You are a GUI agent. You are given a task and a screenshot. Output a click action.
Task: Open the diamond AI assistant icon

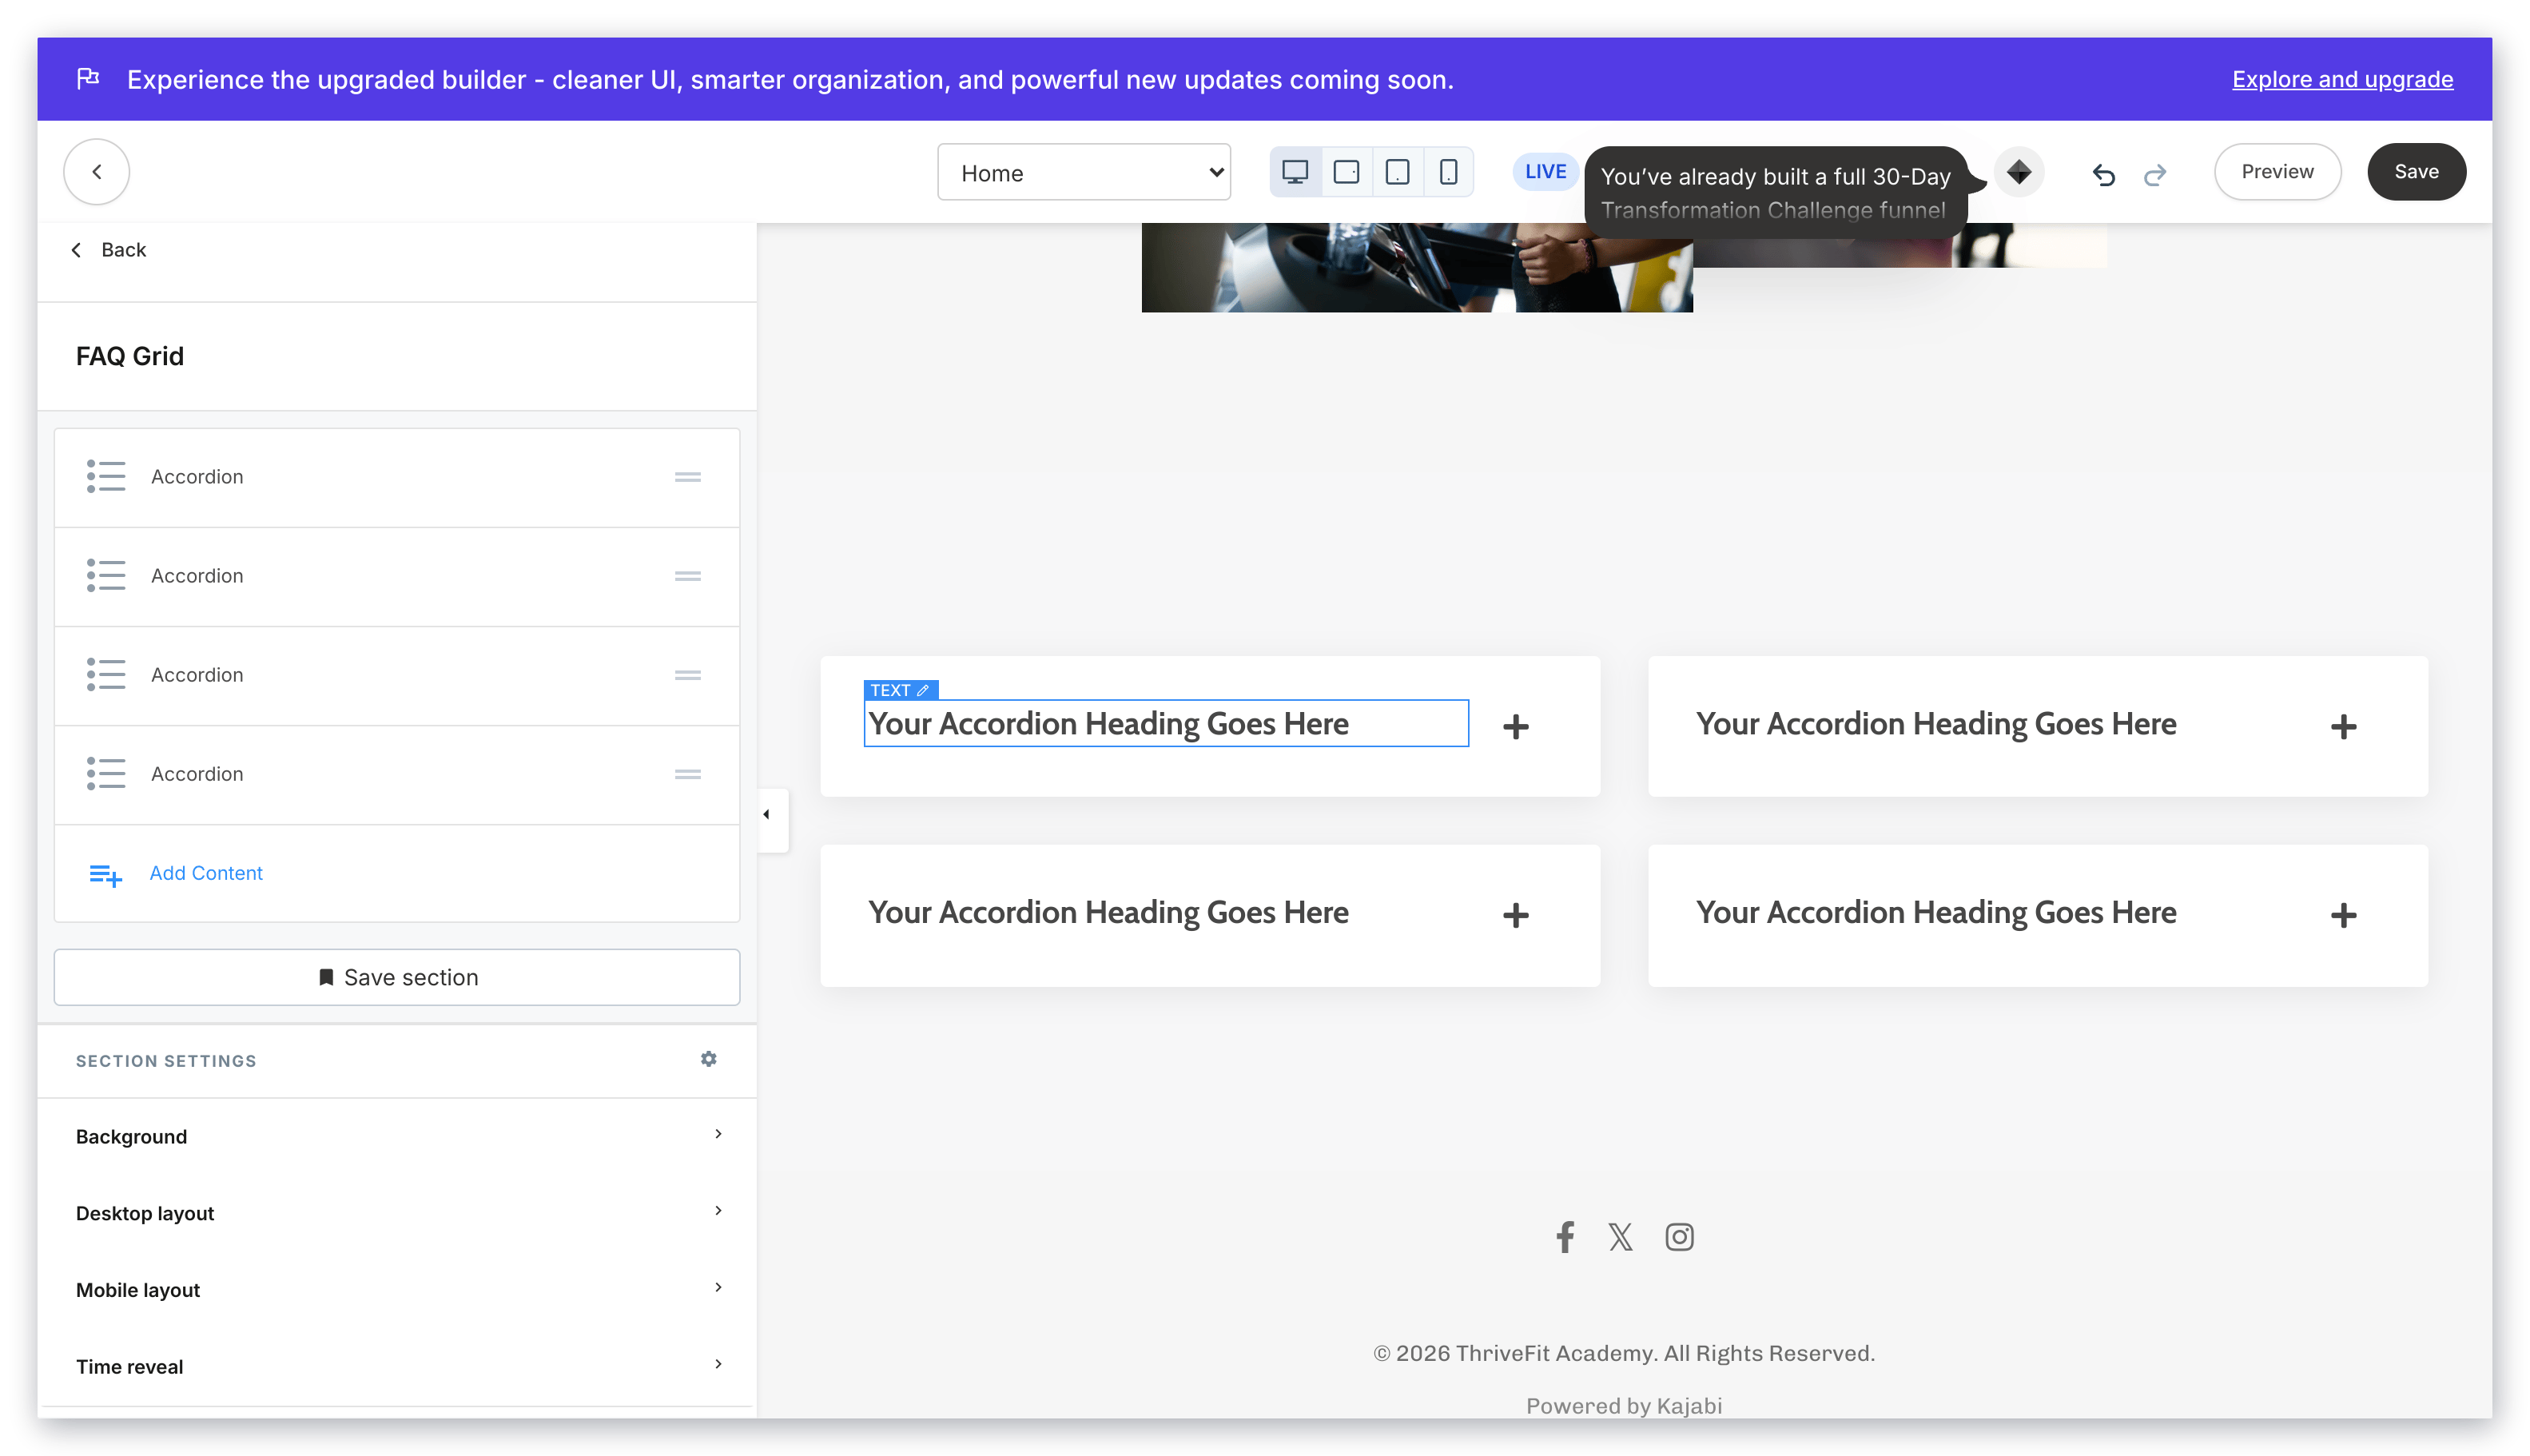(2018, 172)
